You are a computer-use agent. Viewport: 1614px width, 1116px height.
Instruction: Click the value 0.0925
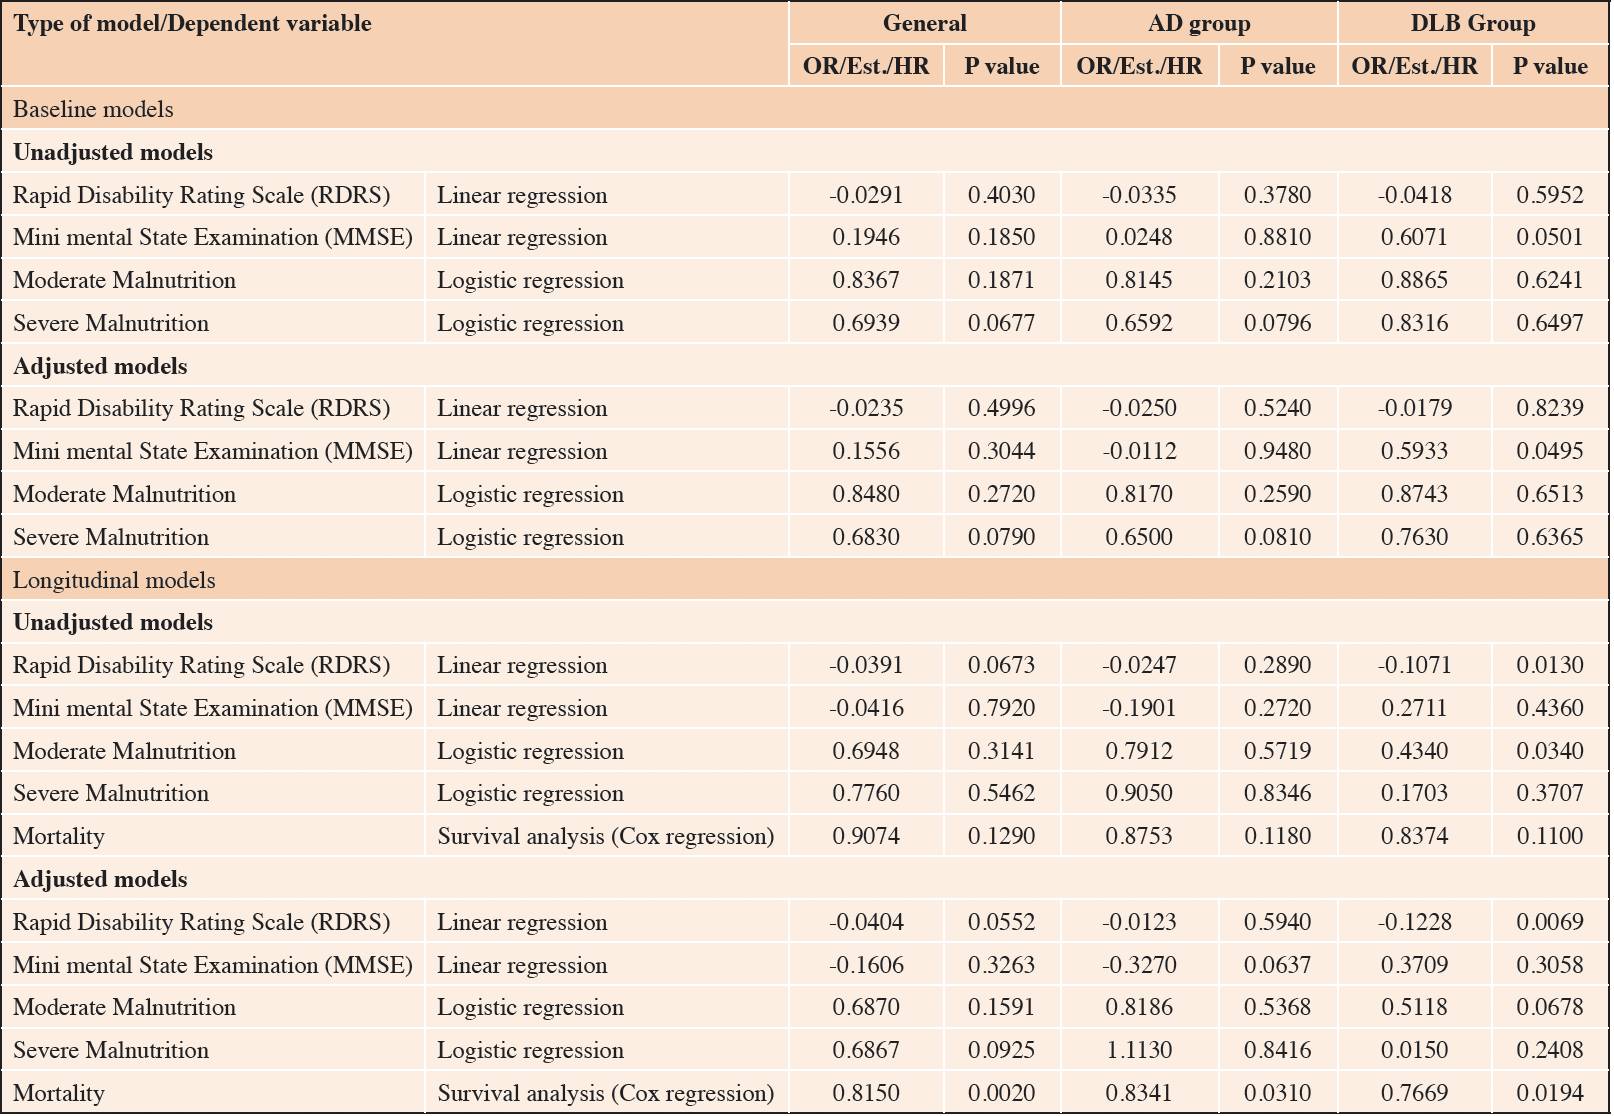click(x=1001, y=1050)
